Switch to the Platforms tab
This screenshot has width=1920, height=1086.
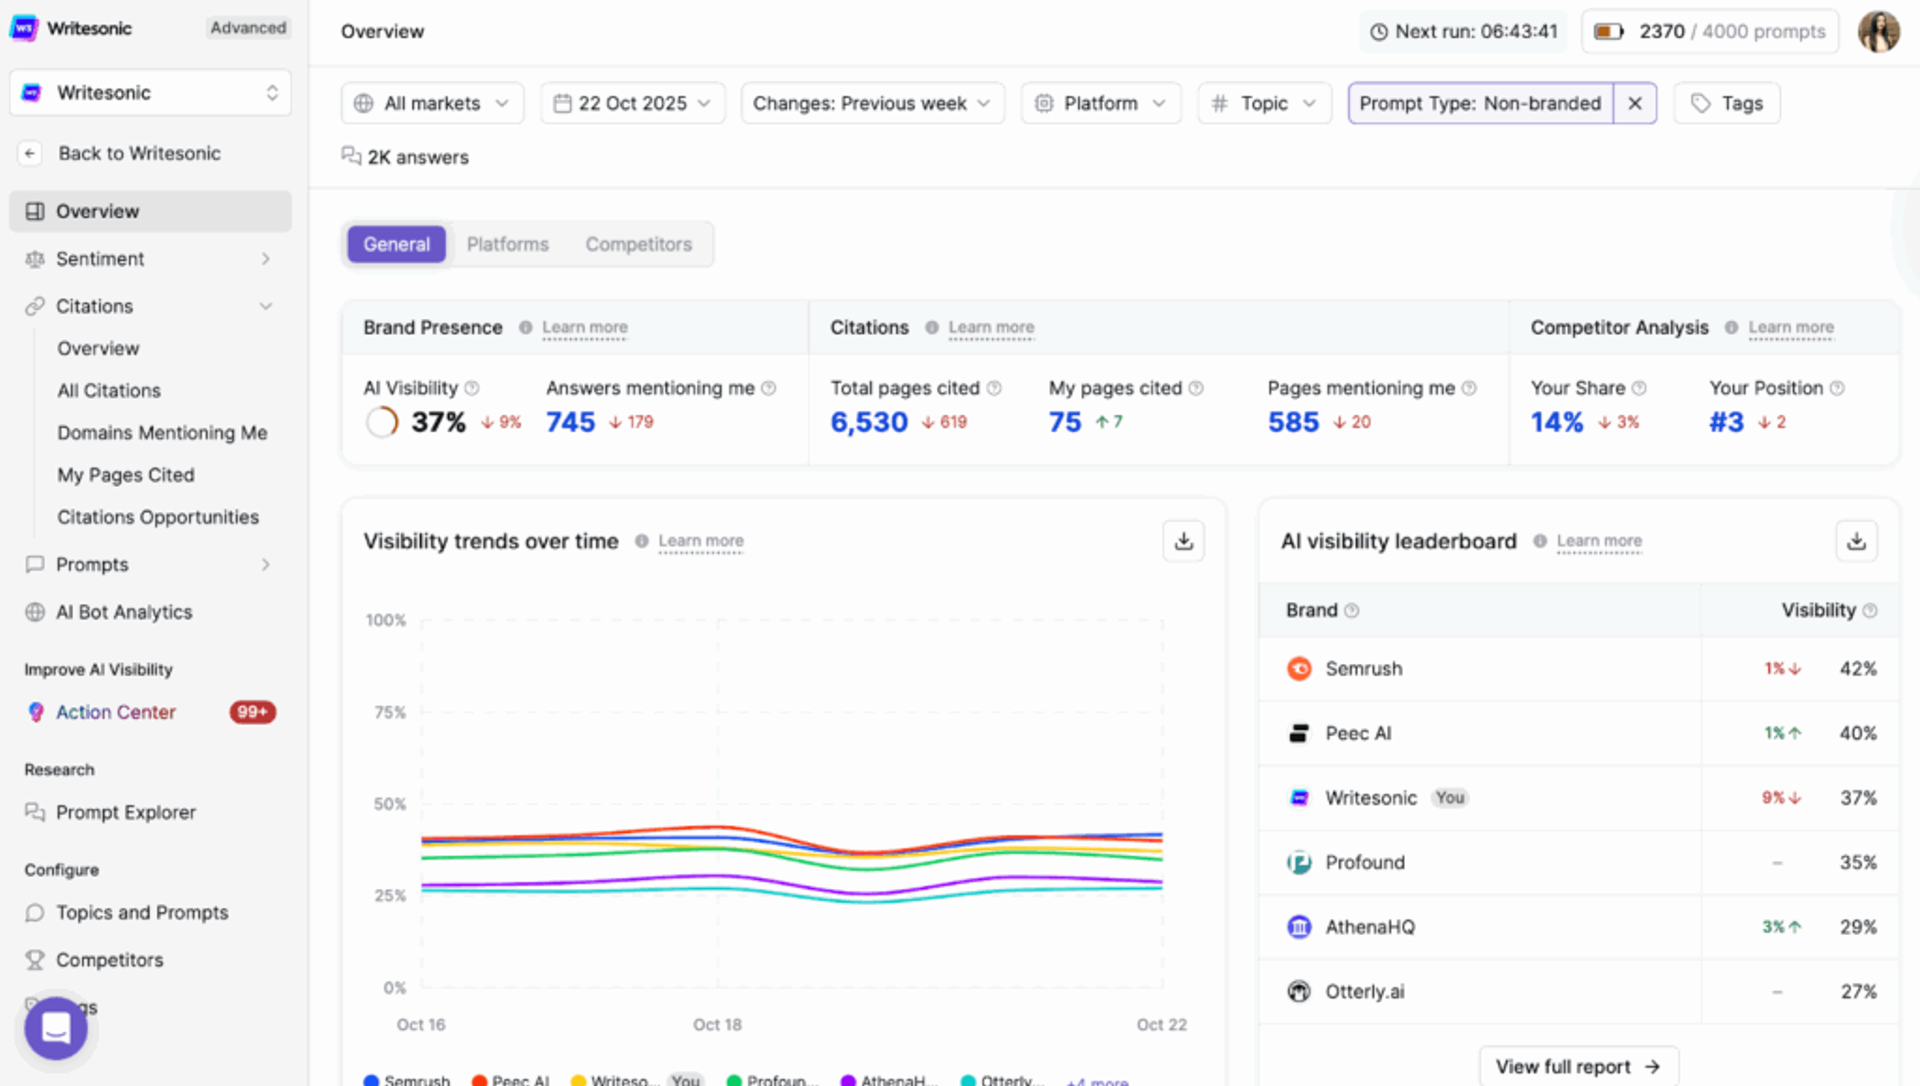coord(508,244)
